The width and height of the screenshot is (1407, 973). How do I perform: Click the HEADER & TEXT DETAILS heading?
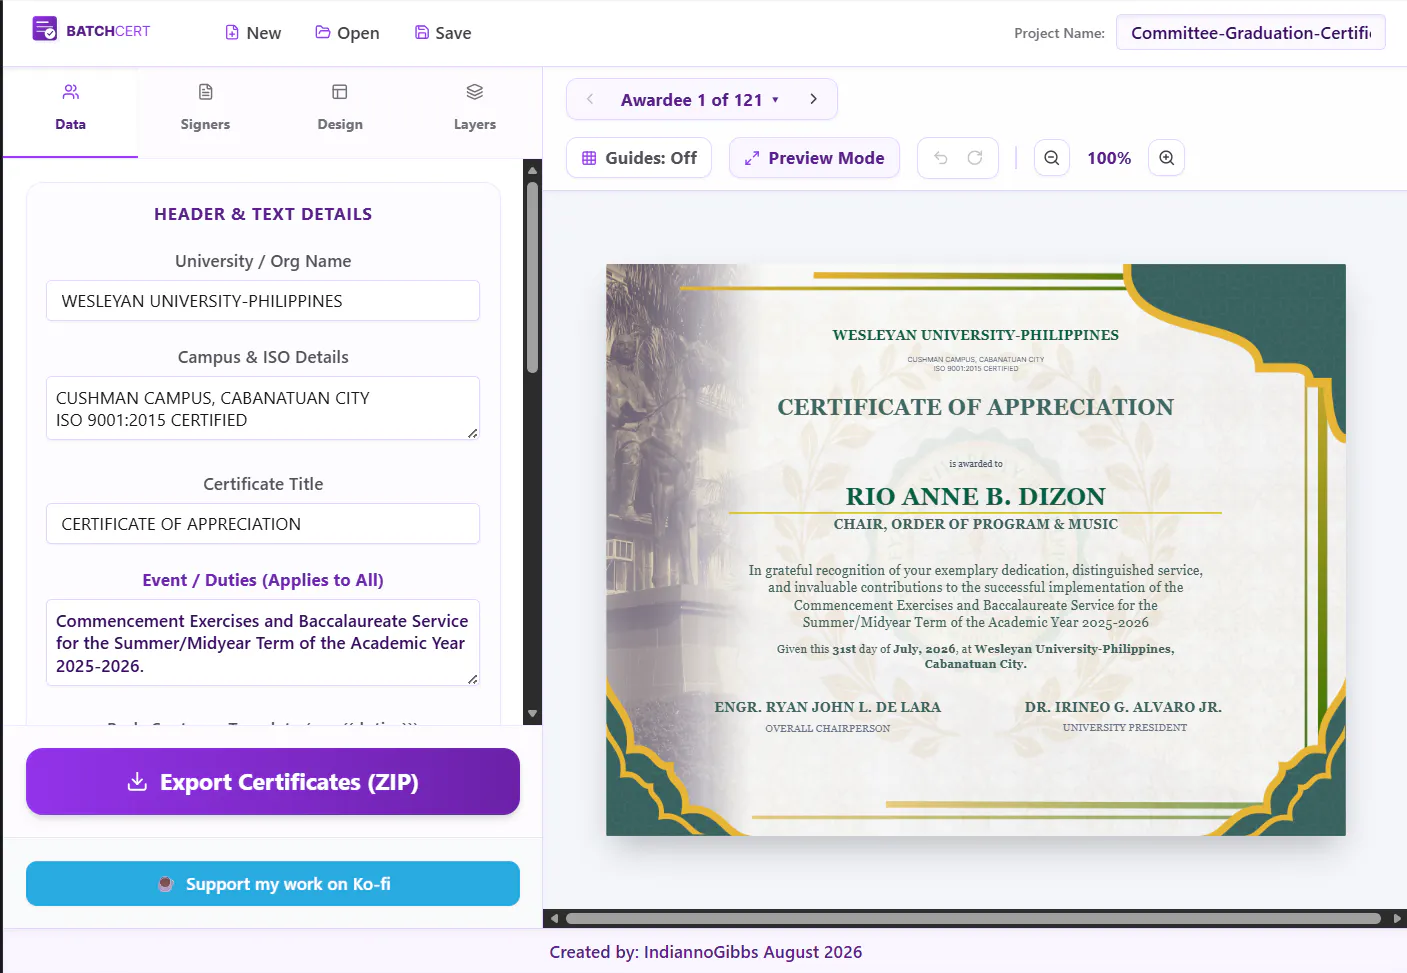click(x=263, y=214)
